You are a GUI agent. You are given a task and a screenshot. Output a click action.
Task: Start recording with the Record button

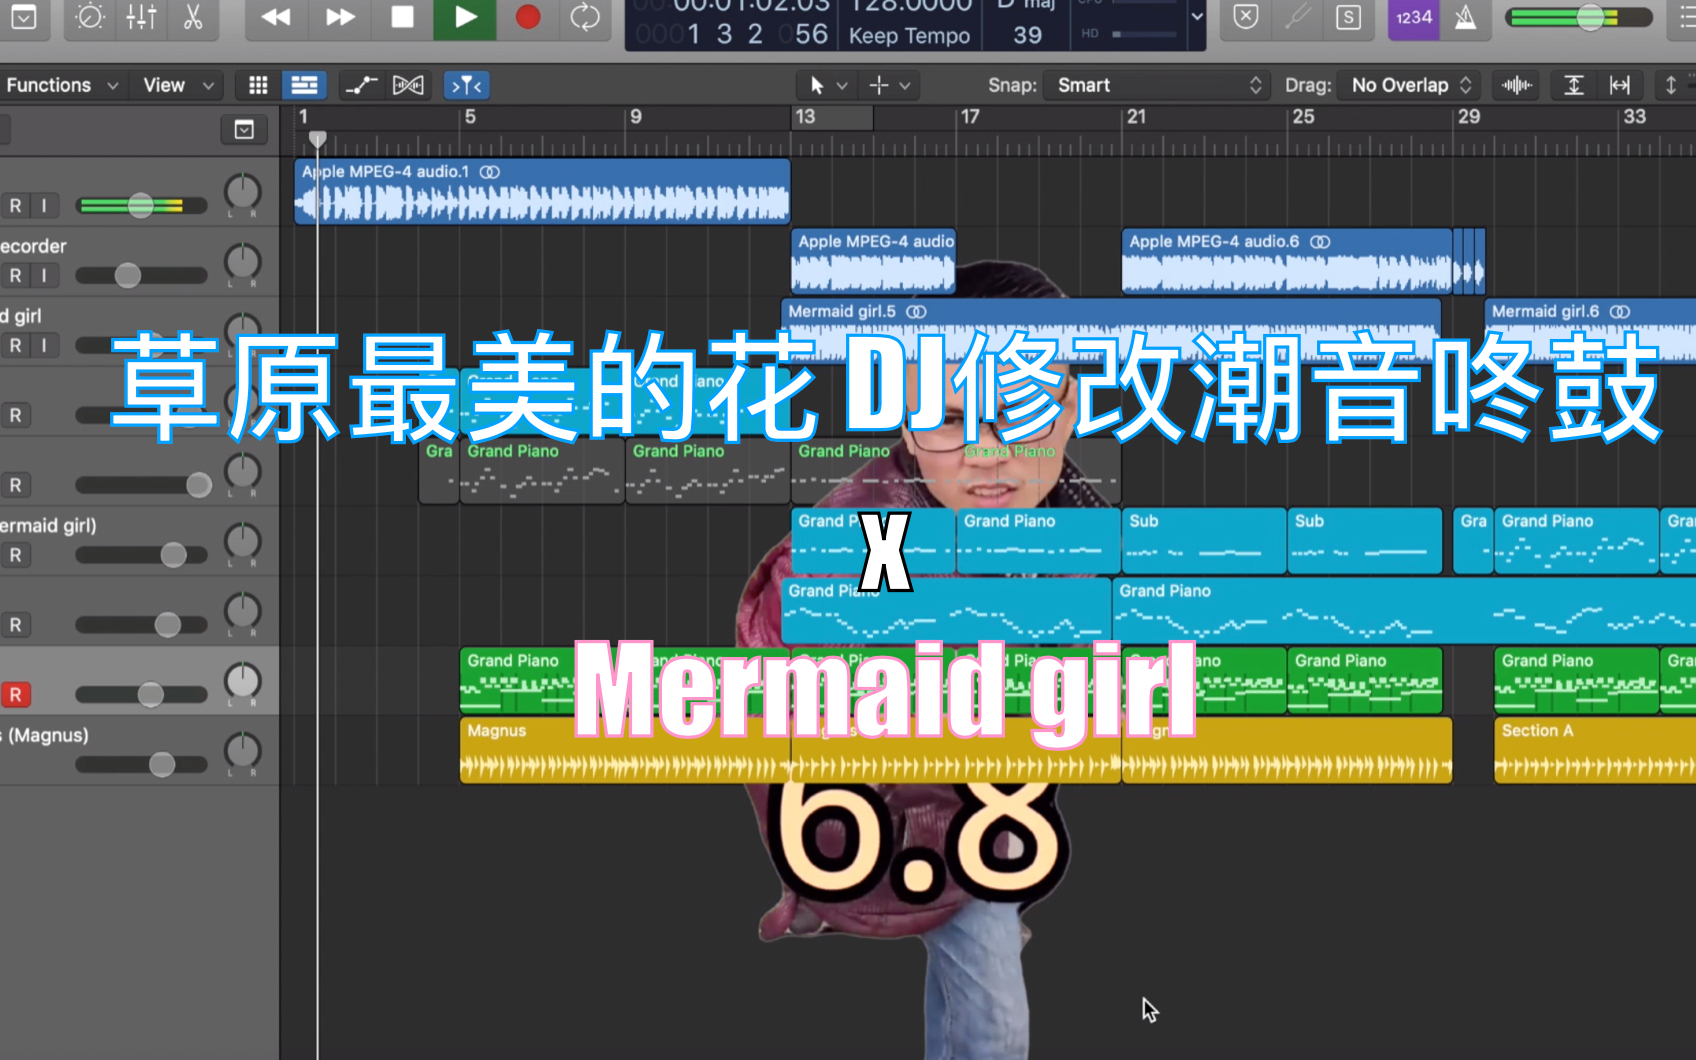pyautogui.click(x=528, y=17)
